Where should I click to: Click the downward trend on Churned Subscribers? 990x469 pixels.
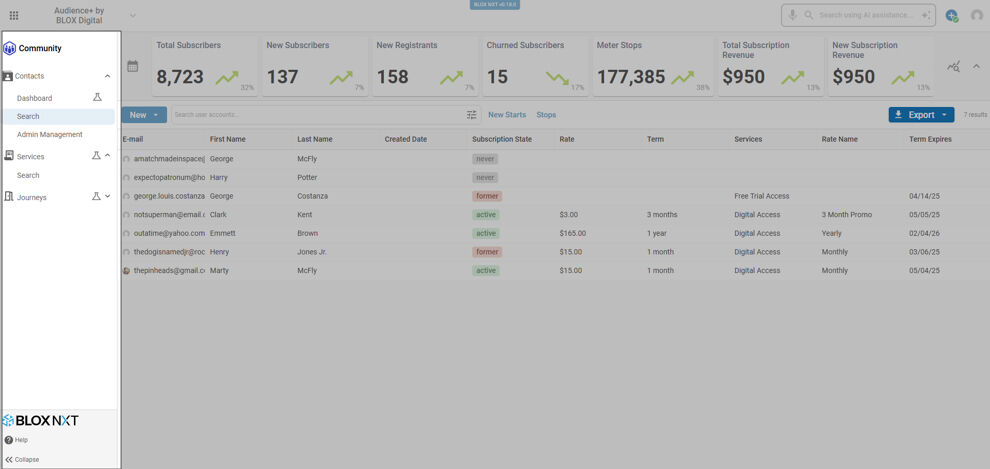pos(558,78)
